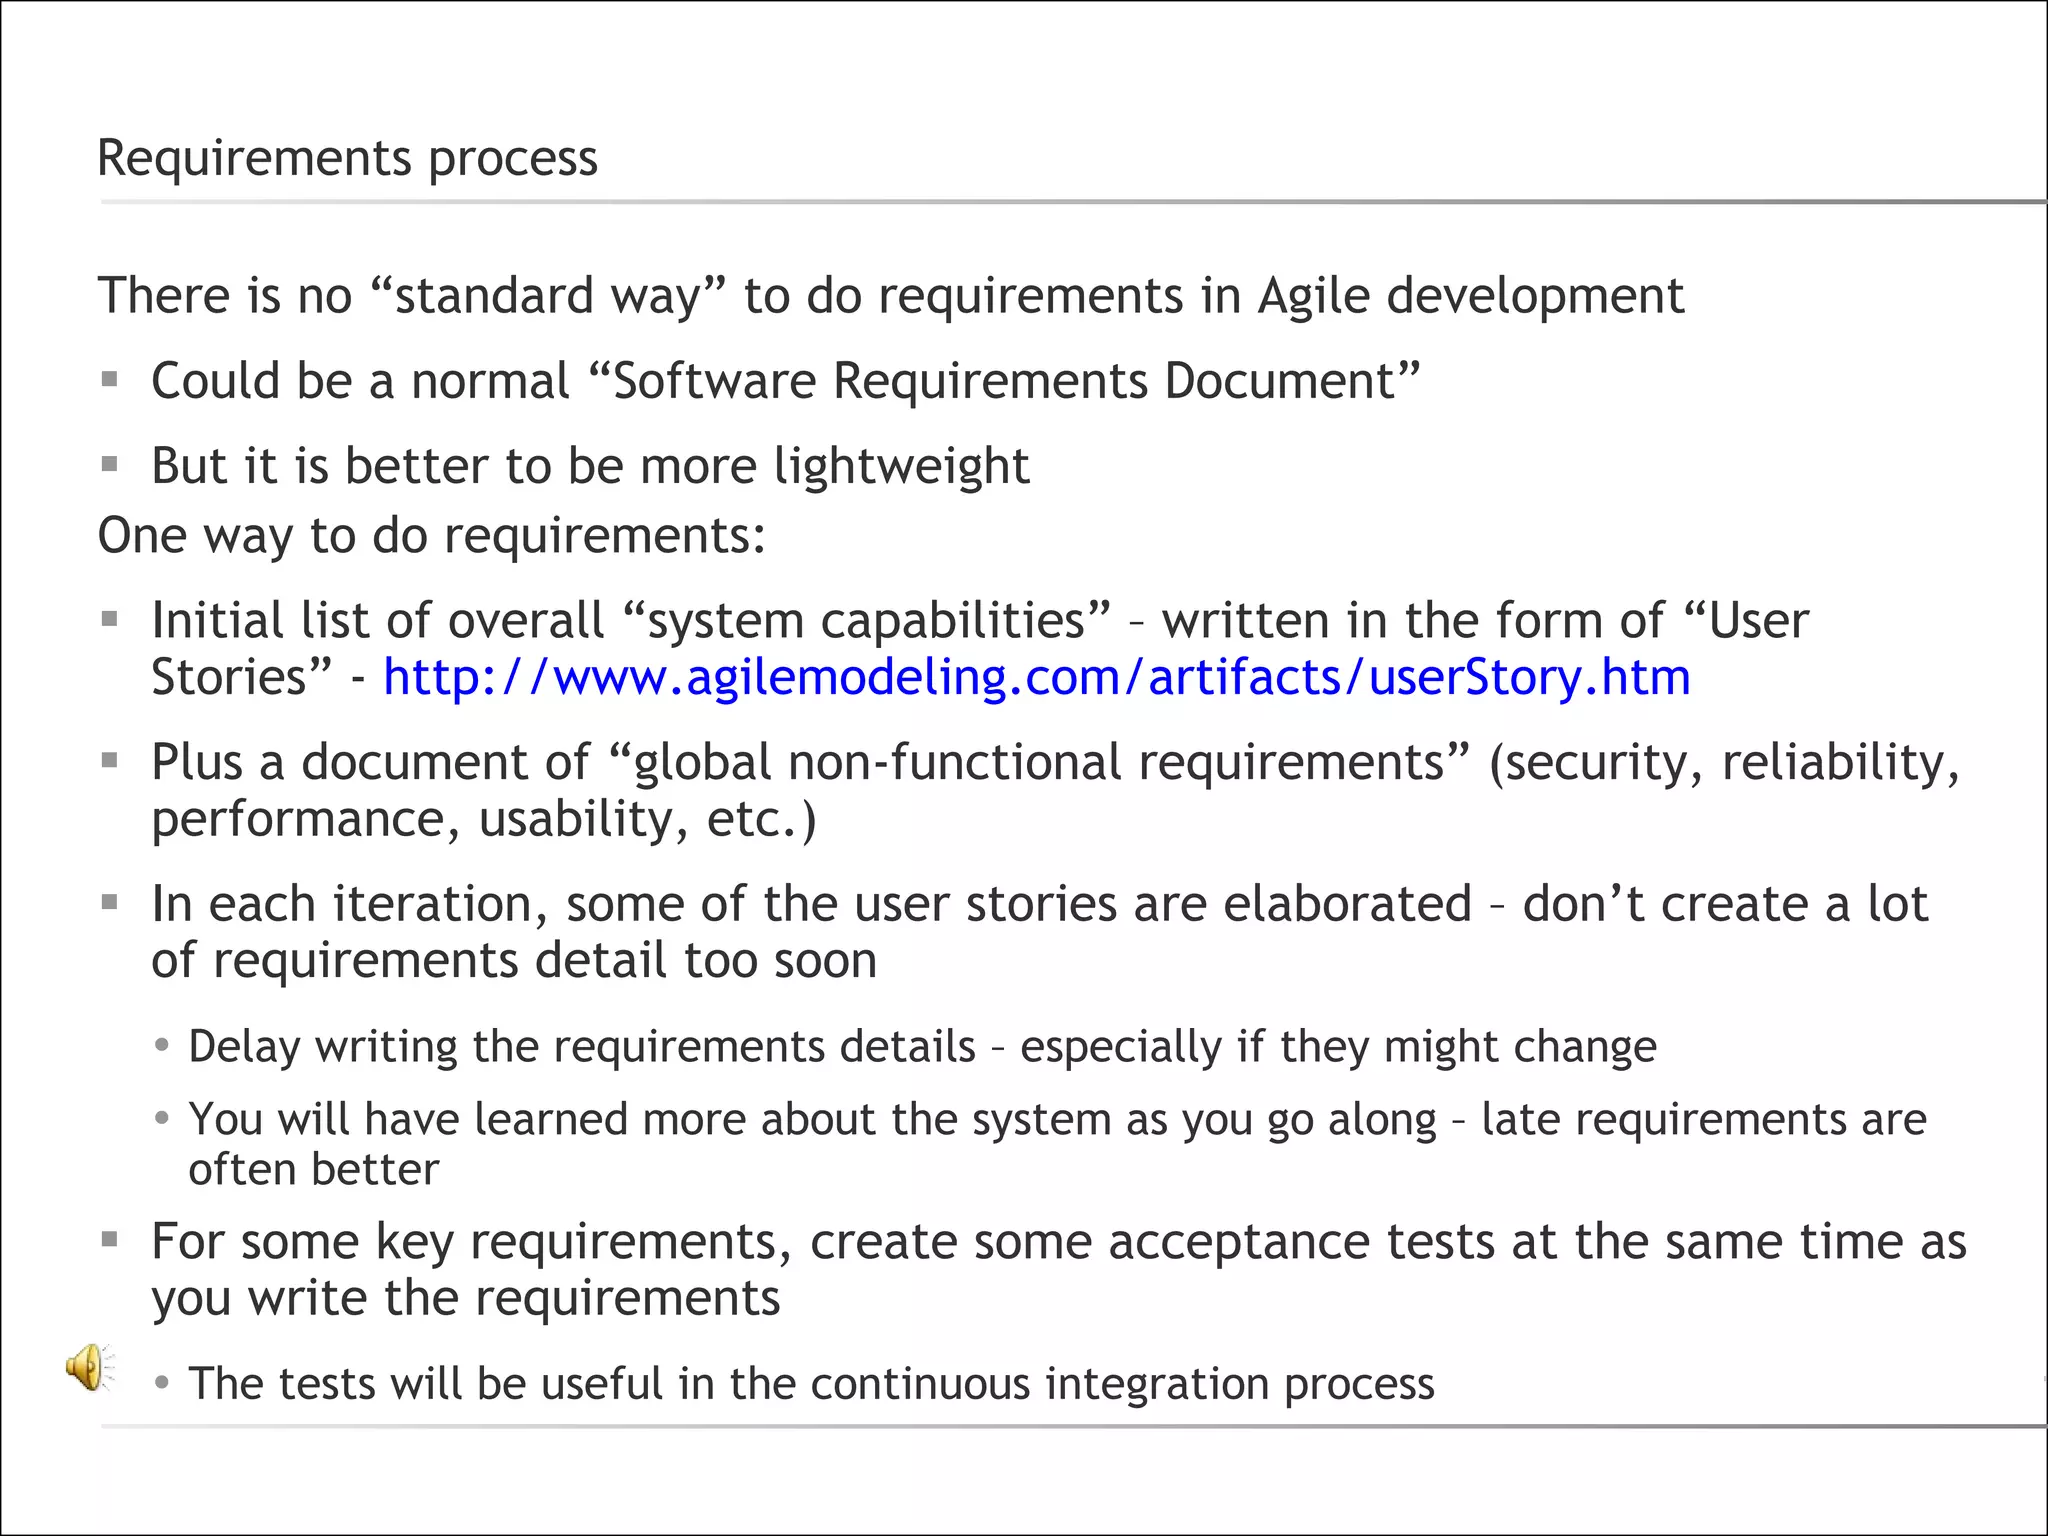Open the agilemodeling.com userStory link
Screen dimensions: 2048x1536
1036,678
